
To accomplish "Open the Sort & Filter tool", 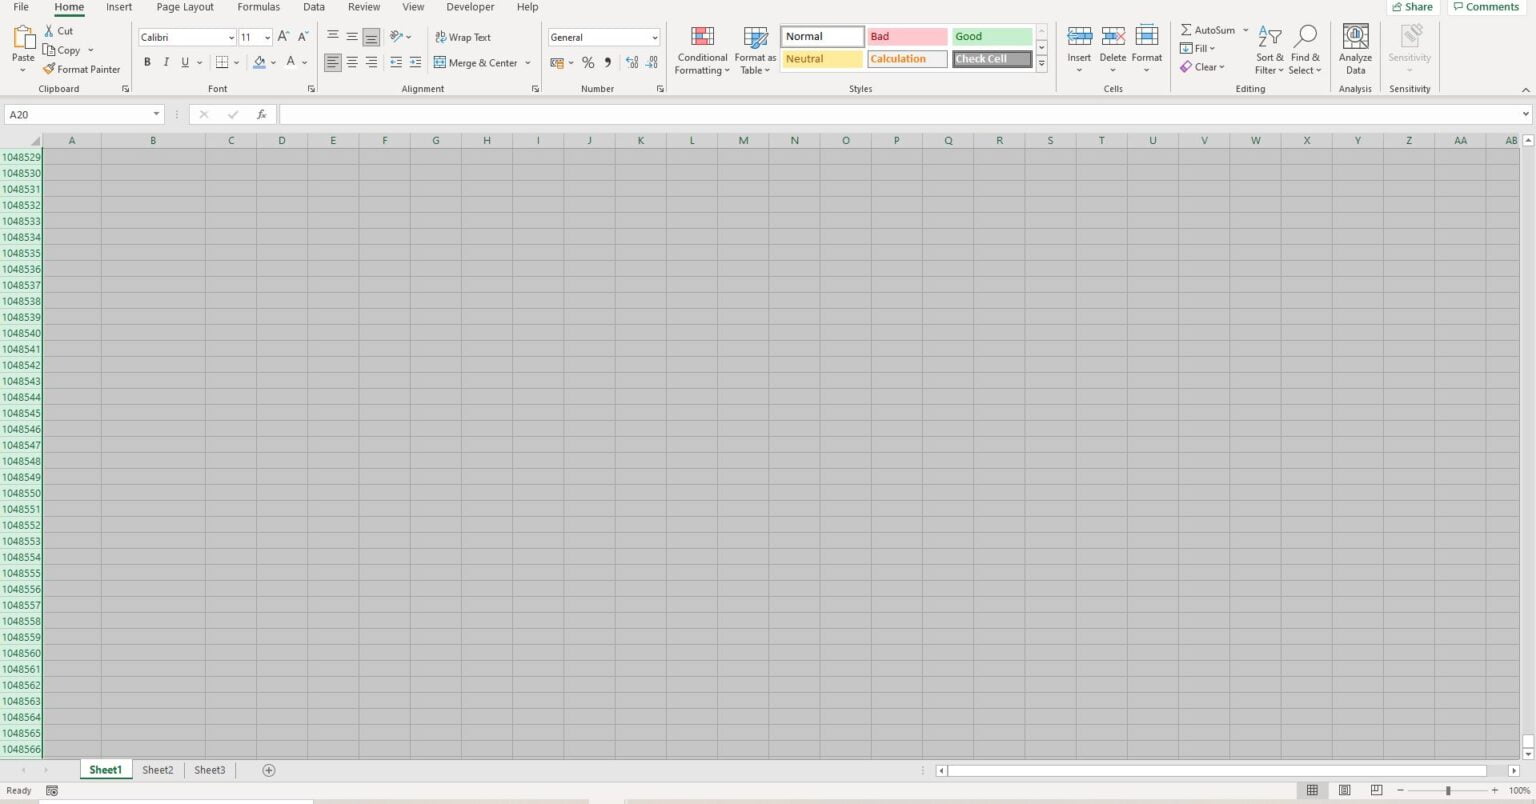I will 1269,50.
